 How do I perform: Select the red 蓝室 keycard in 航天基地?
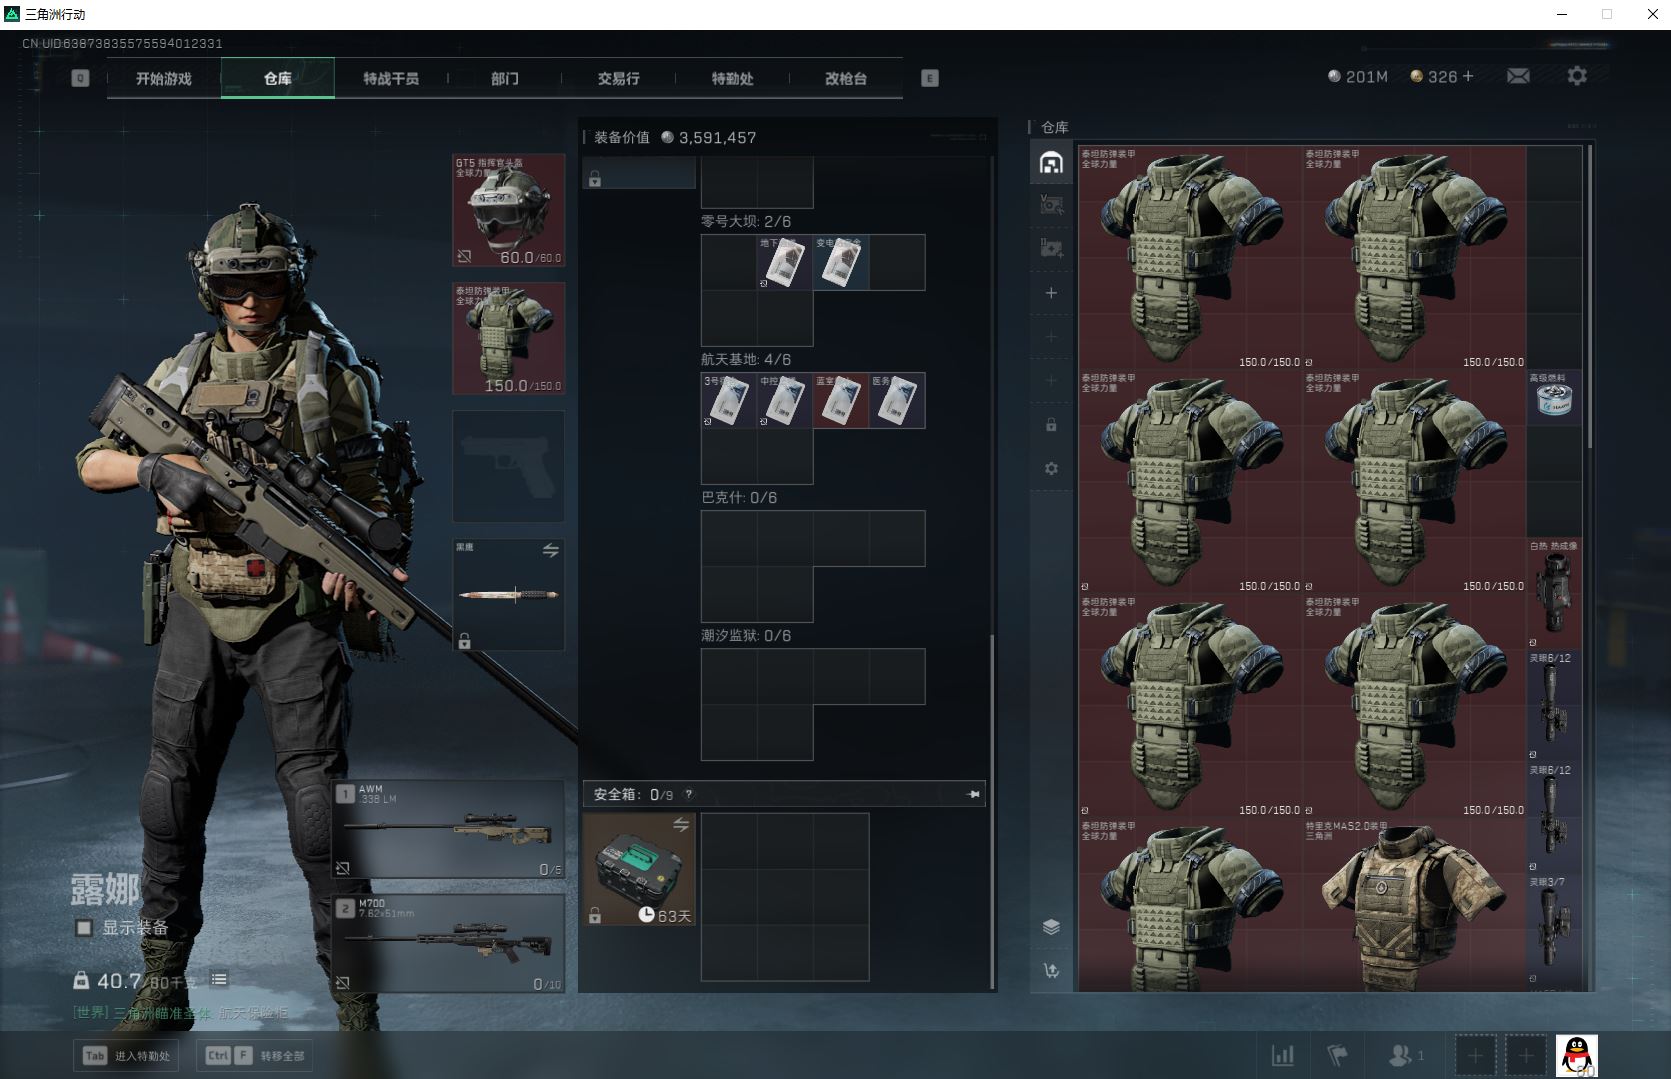(840, 401)
